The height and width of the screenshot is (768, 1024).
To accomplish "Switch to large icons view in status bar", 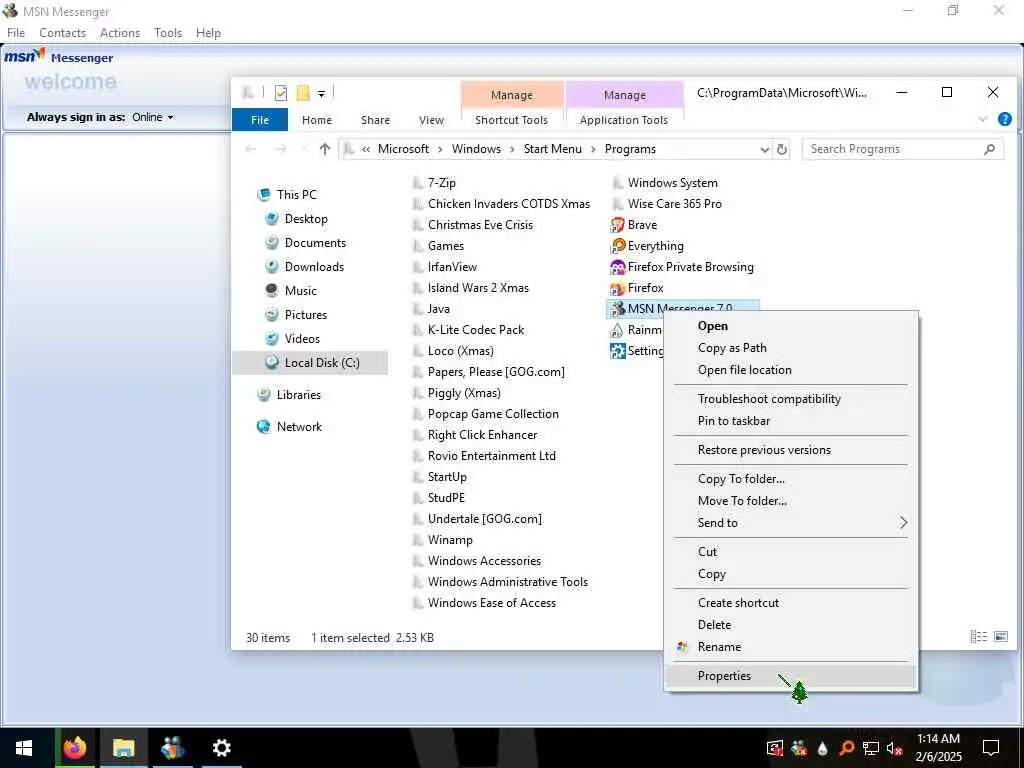I will click(1000, 637).
